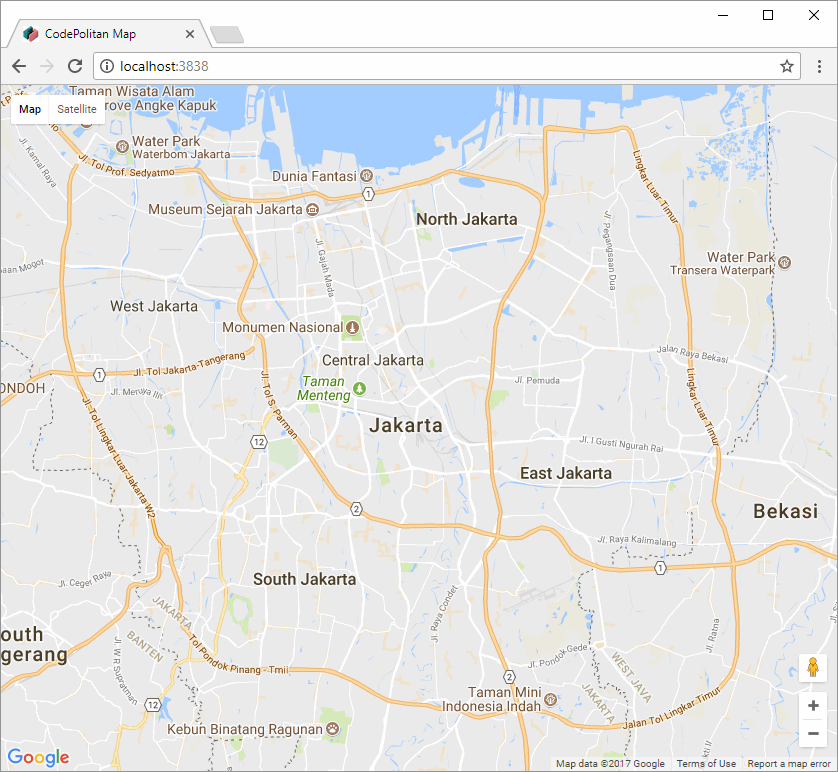Reload the page with refresh icon
The width and height of the screenshot is (838, 772).
[75, 66]
